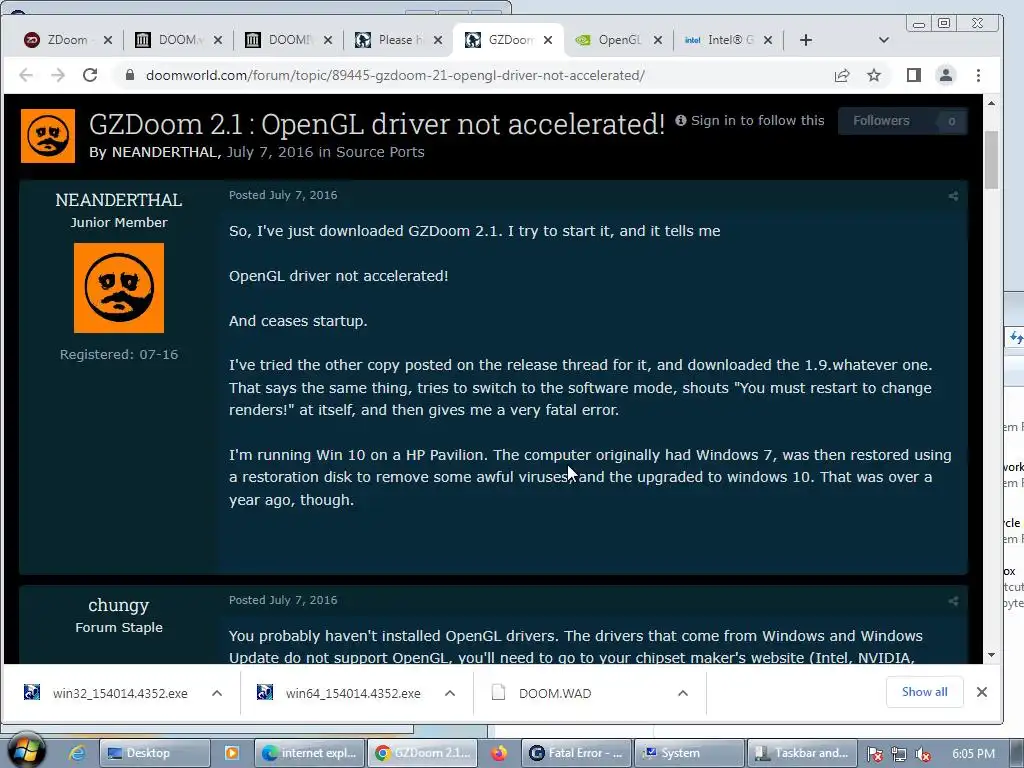
Task: Click the browser back arrow
Action: pyautogui.click(x=26, y=75)
